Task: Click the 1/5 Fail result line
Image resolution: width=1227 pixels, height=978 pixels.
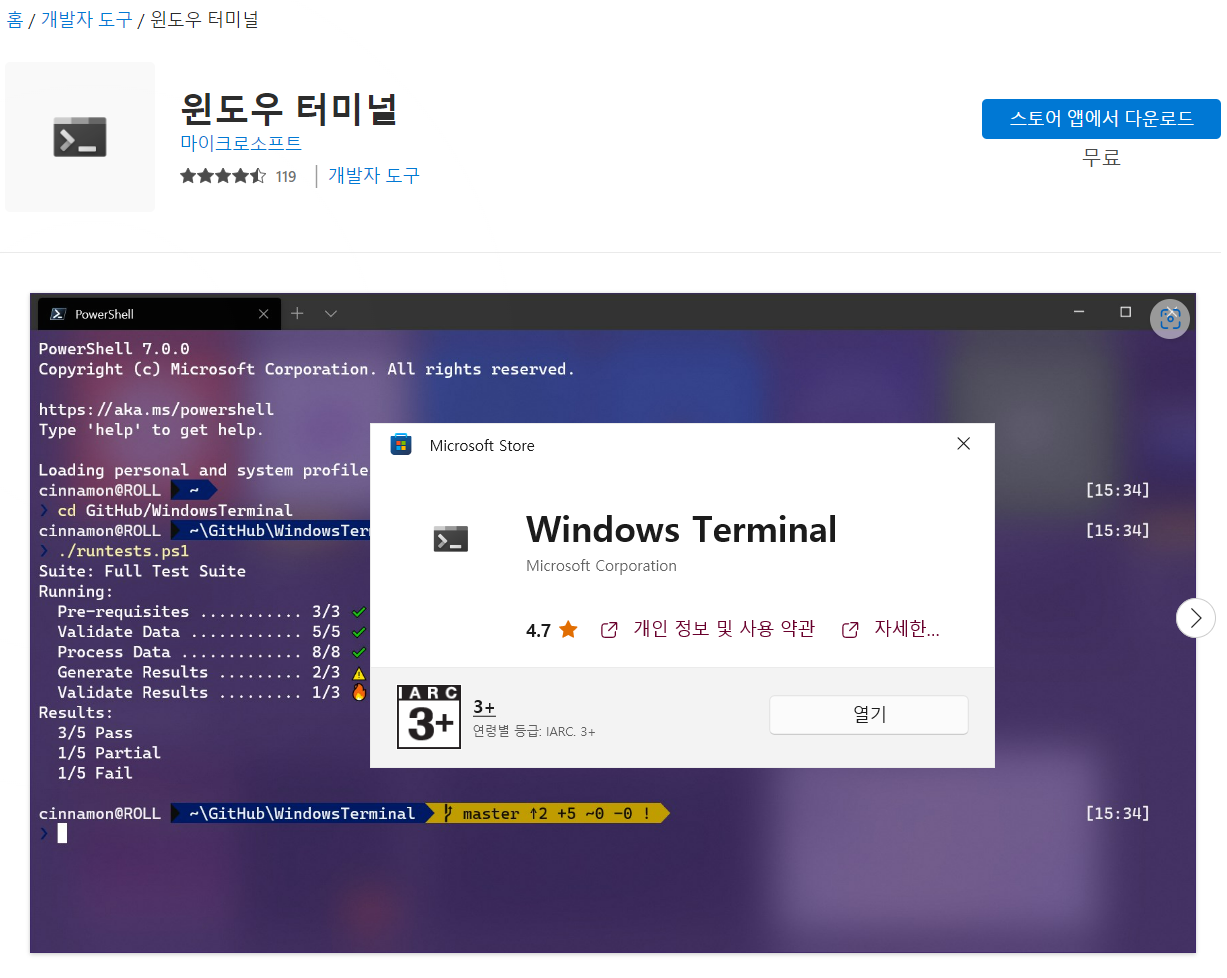Action: click(x=95, y=773)
